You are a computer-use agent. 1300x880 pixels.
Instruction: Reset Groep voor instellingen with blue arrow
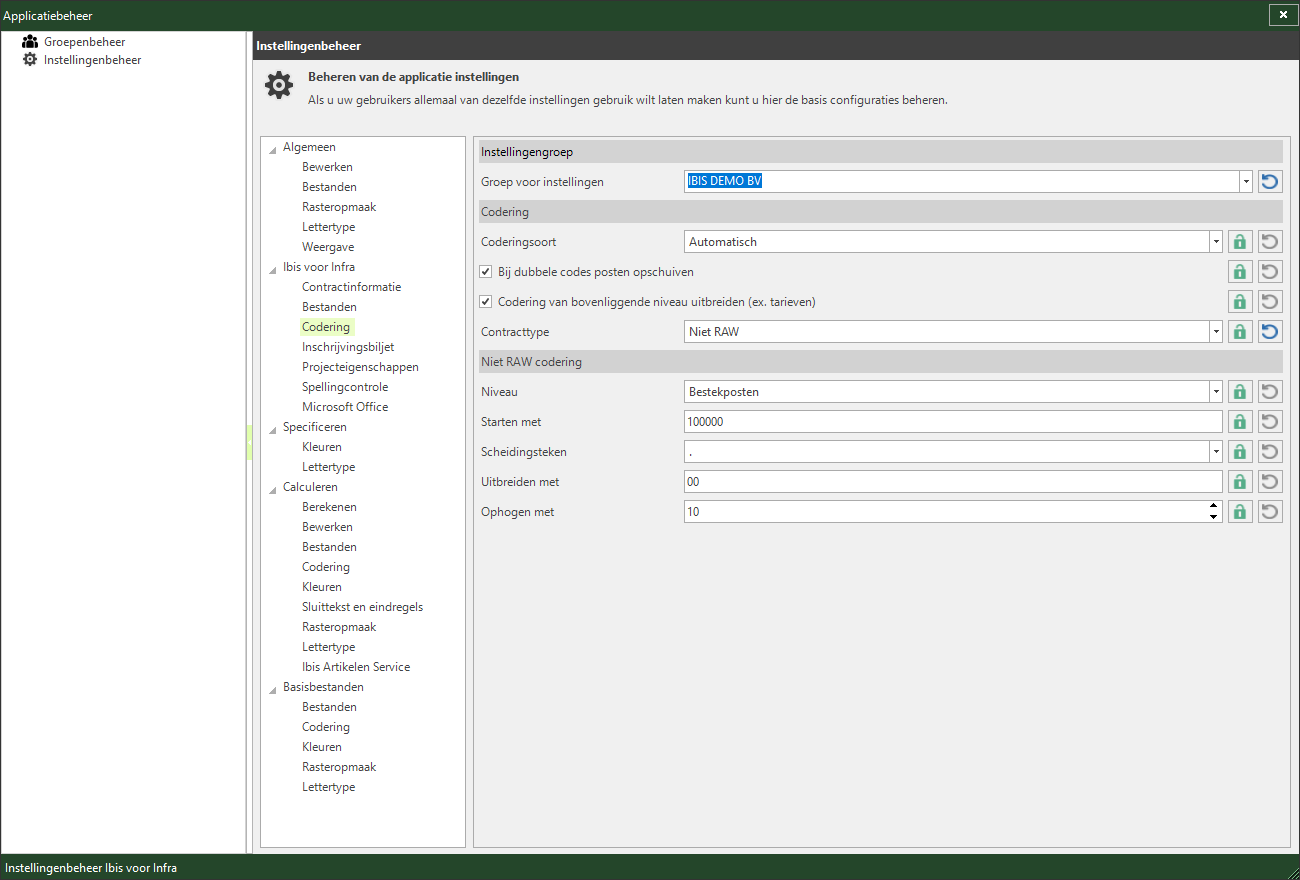pos(1270,182)
